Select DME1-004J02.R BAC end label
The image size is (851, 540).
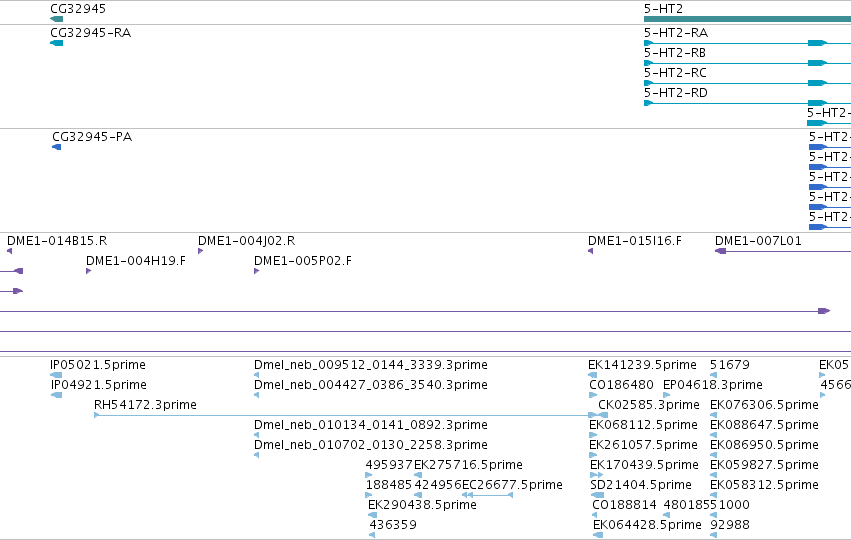(246, 241)
